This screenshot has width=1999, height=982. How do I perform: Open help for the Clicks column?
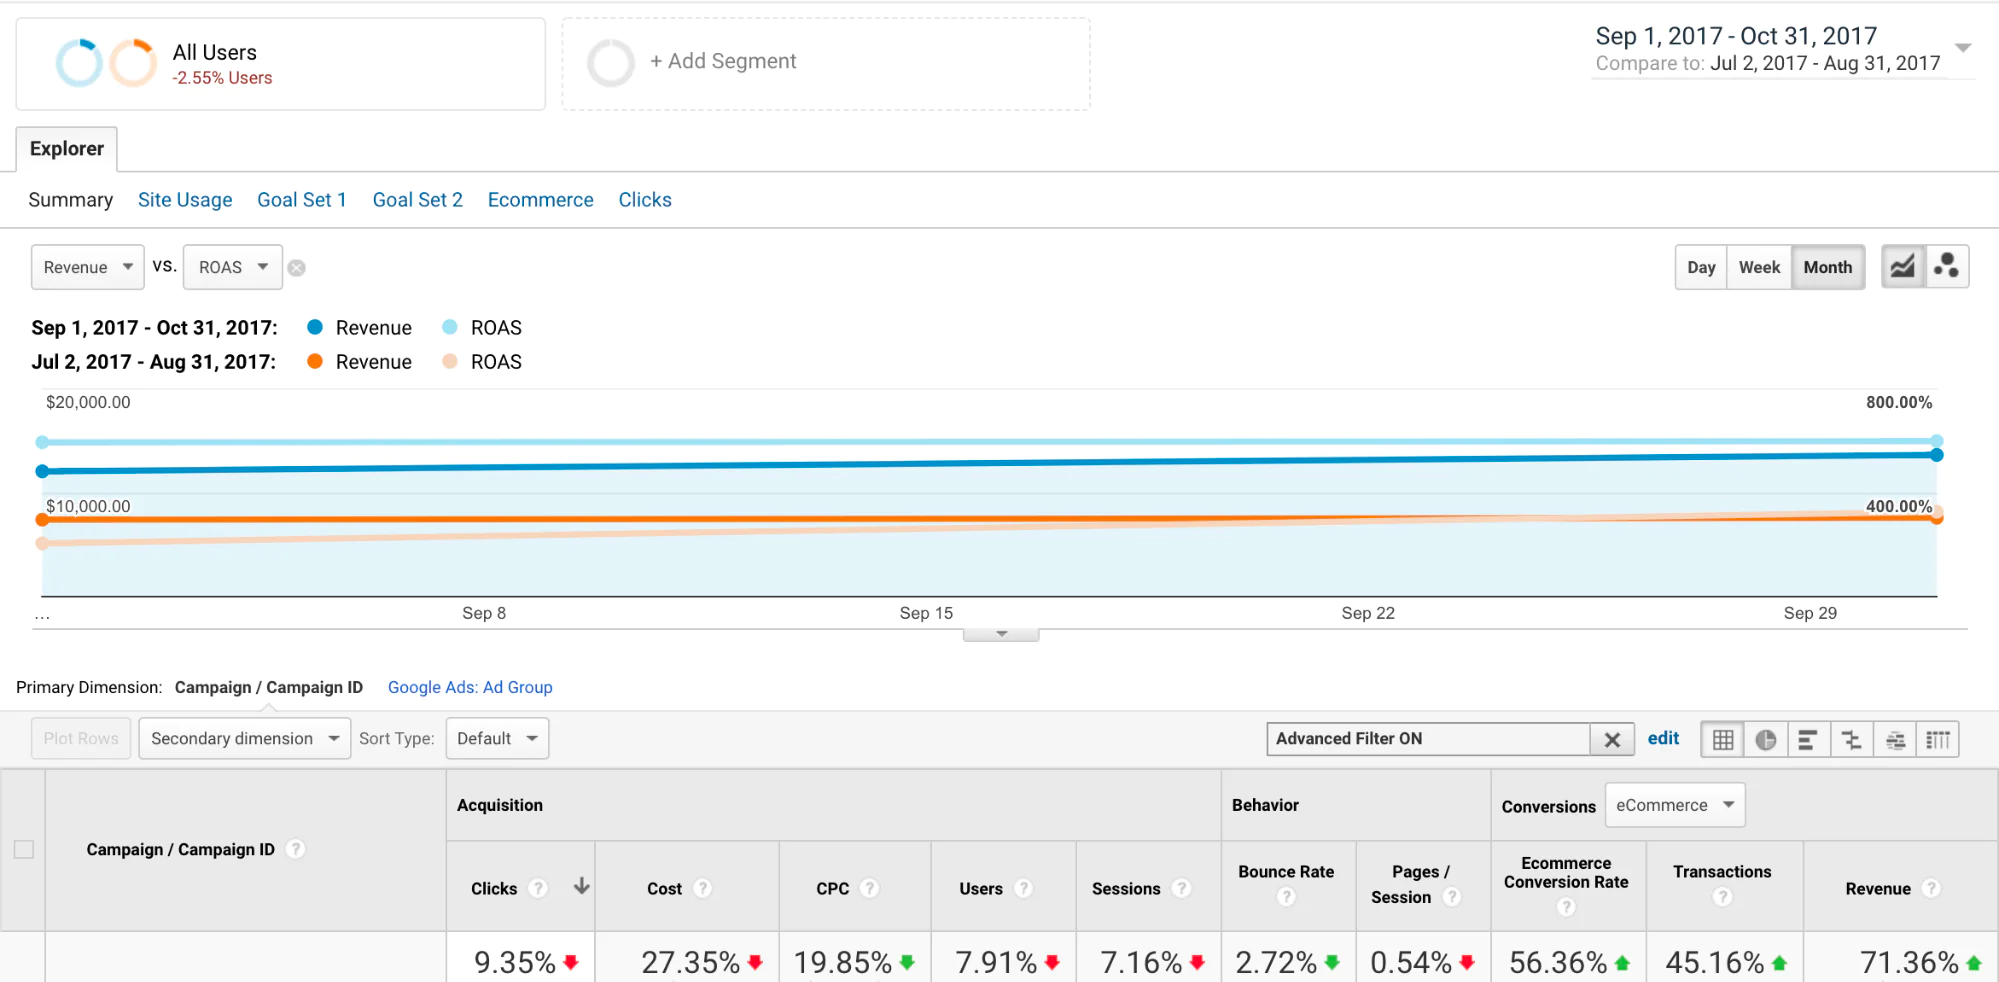pos(538,888)
